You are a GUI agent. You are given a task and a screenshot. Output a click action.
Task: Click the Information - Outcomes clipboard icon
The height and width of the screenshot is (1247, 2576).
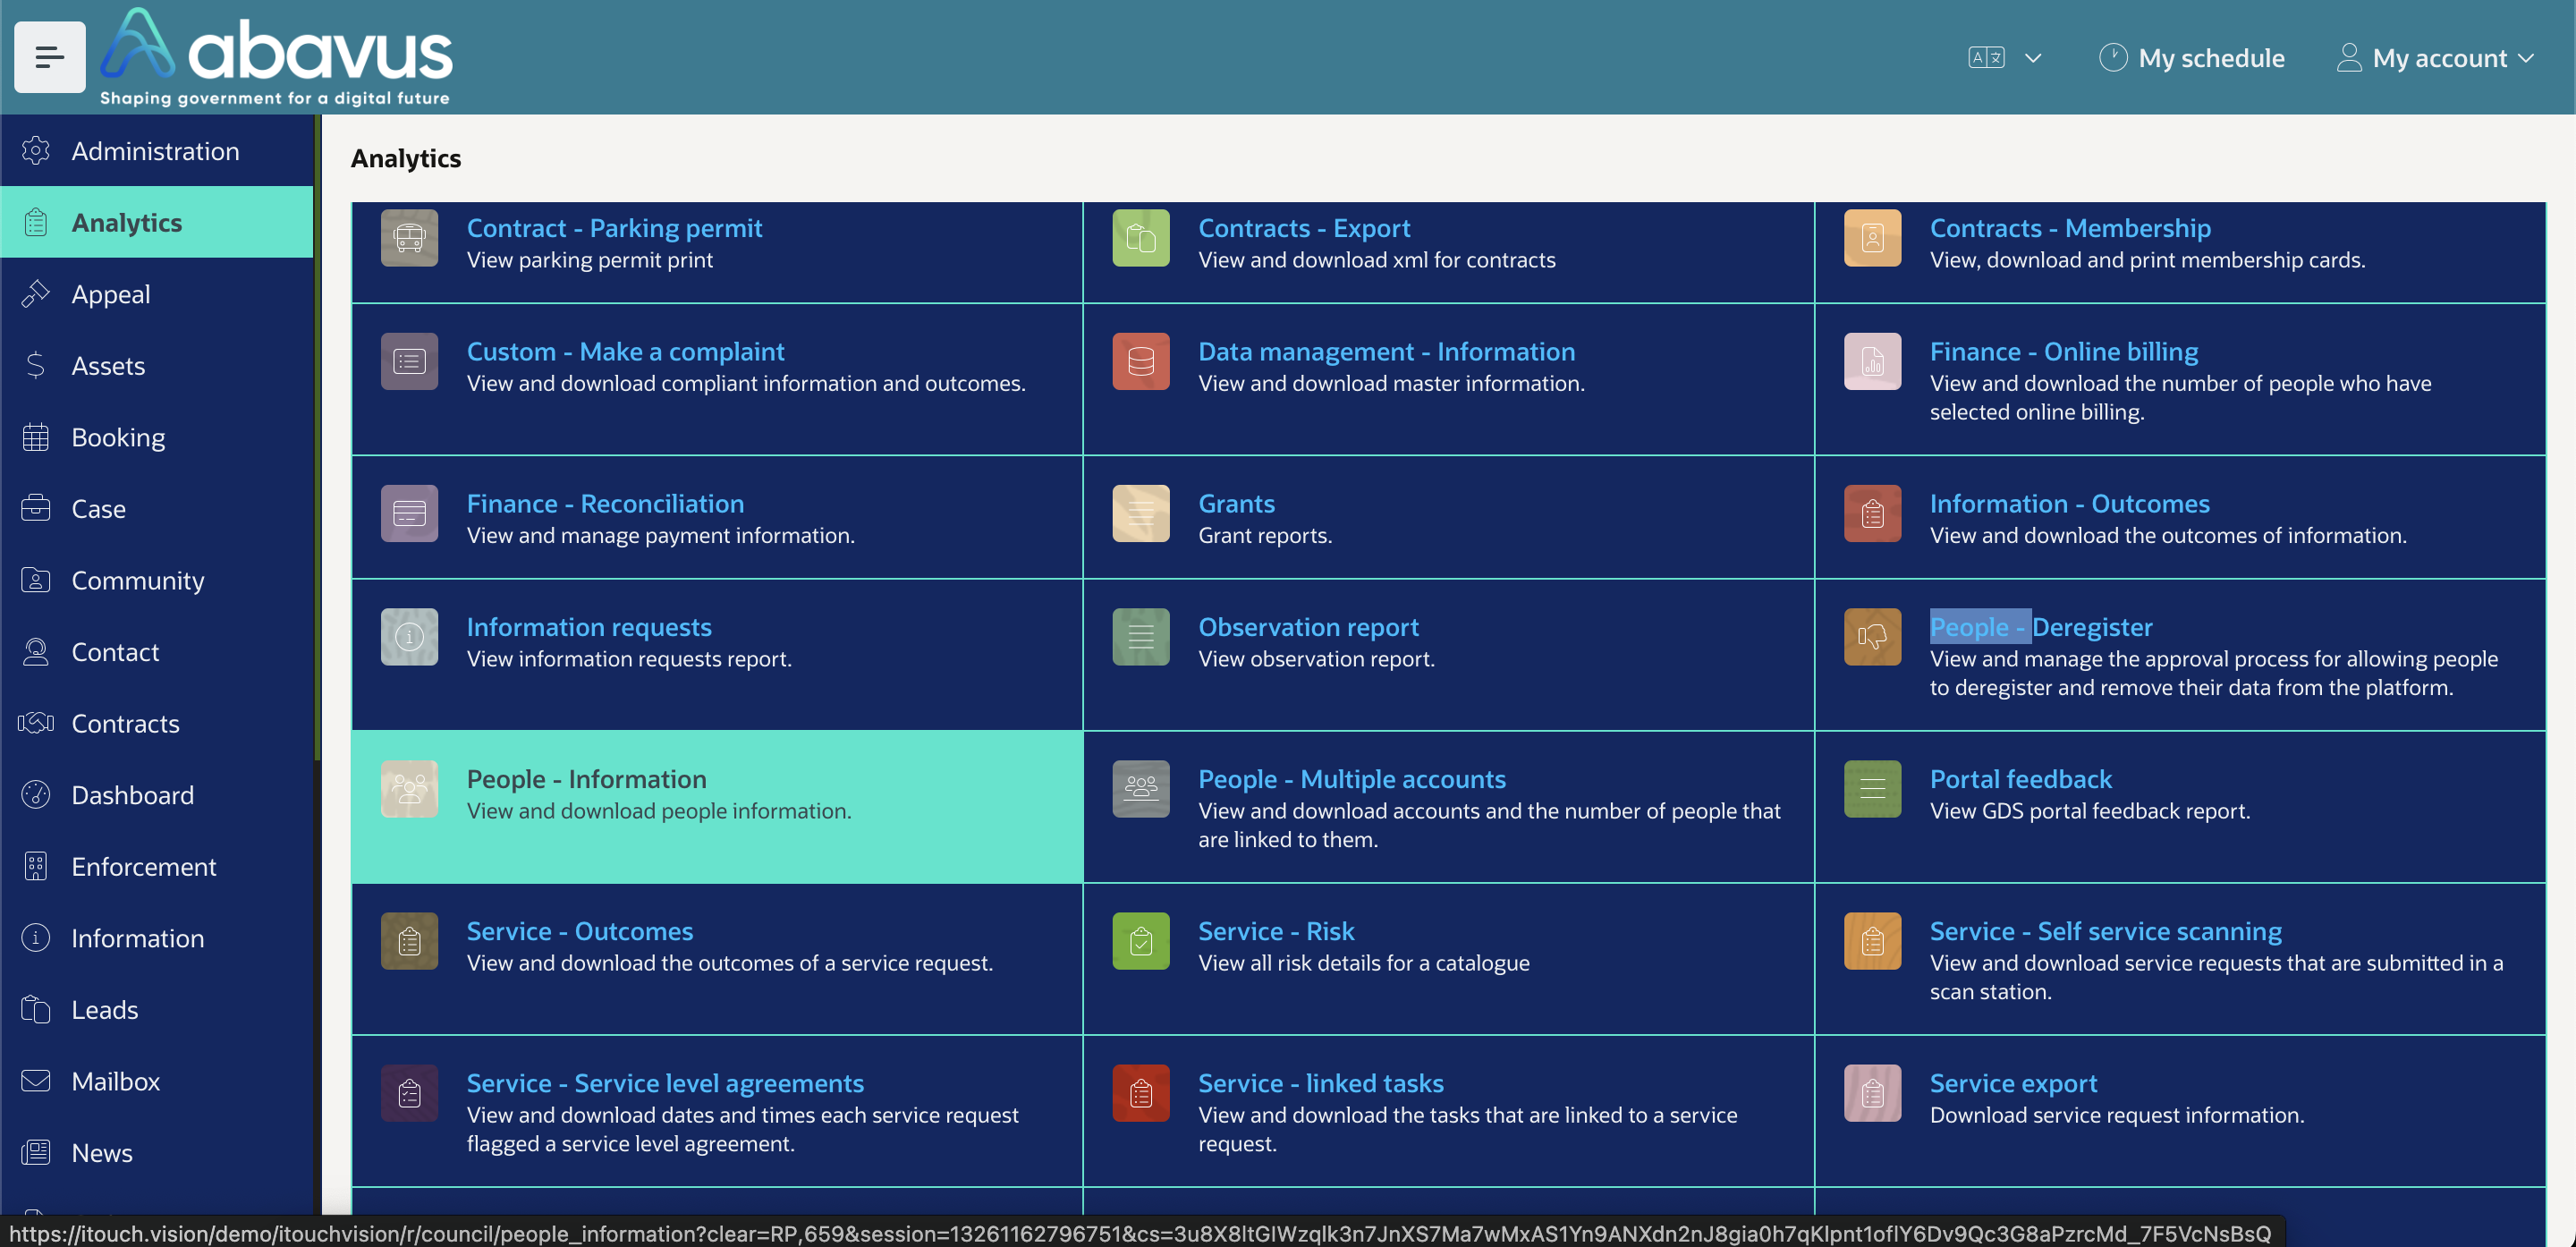point(1873,513)
